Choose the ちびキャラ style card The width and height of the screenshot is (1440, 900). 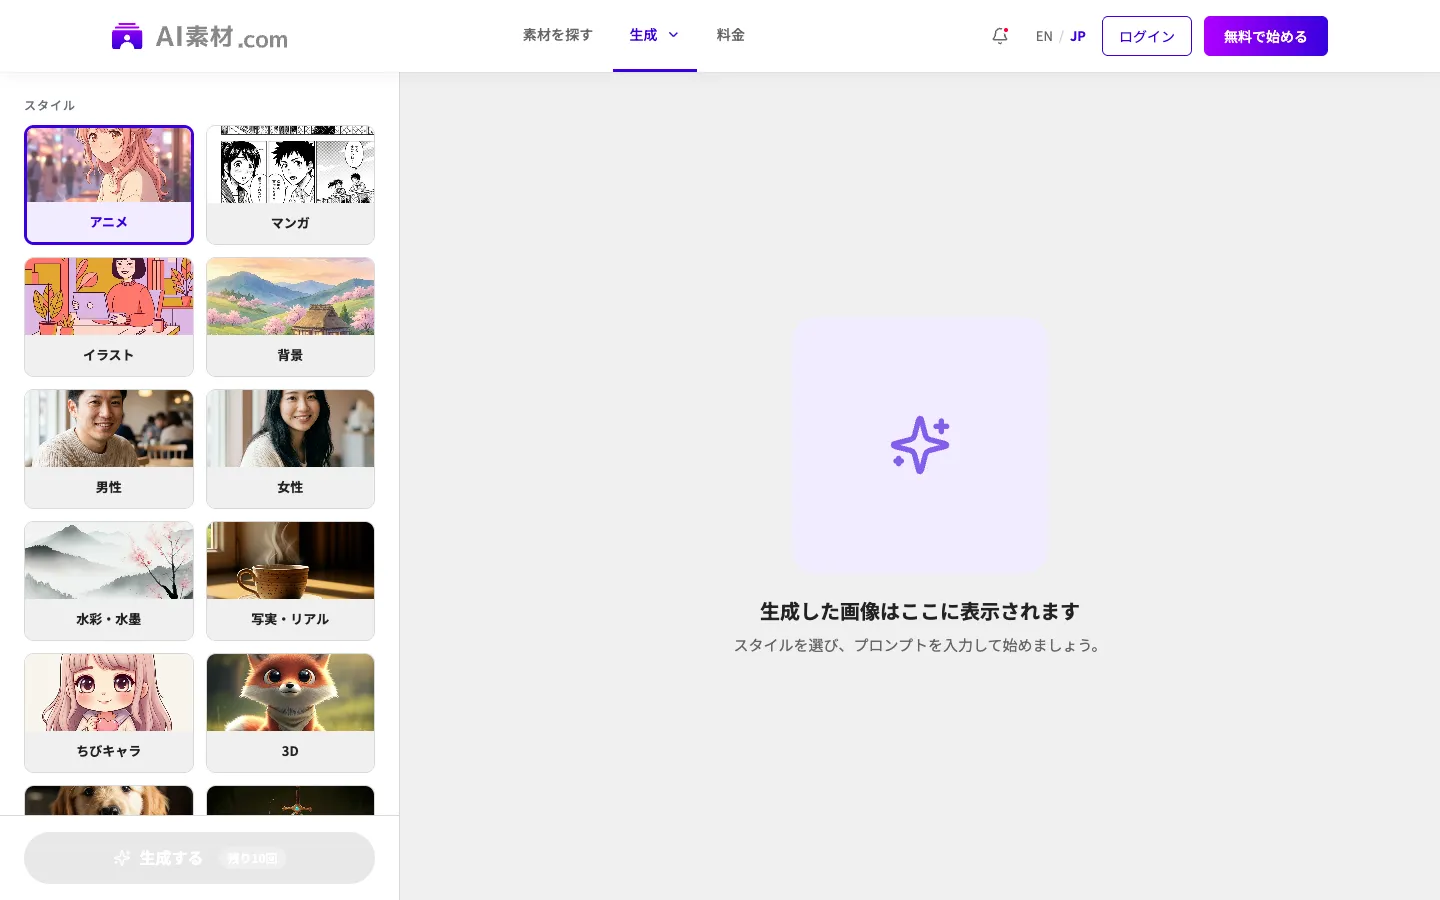click(109, 713)
